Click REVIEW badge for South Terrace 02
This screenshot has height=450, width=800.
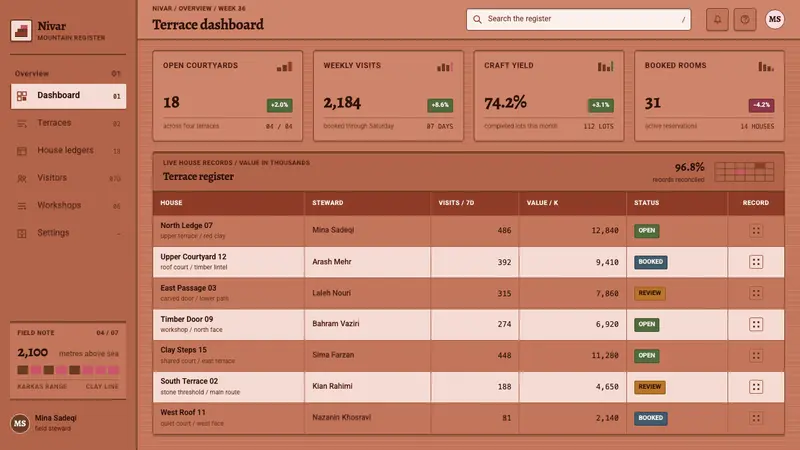pyautogui.click(x=649, y=387)
